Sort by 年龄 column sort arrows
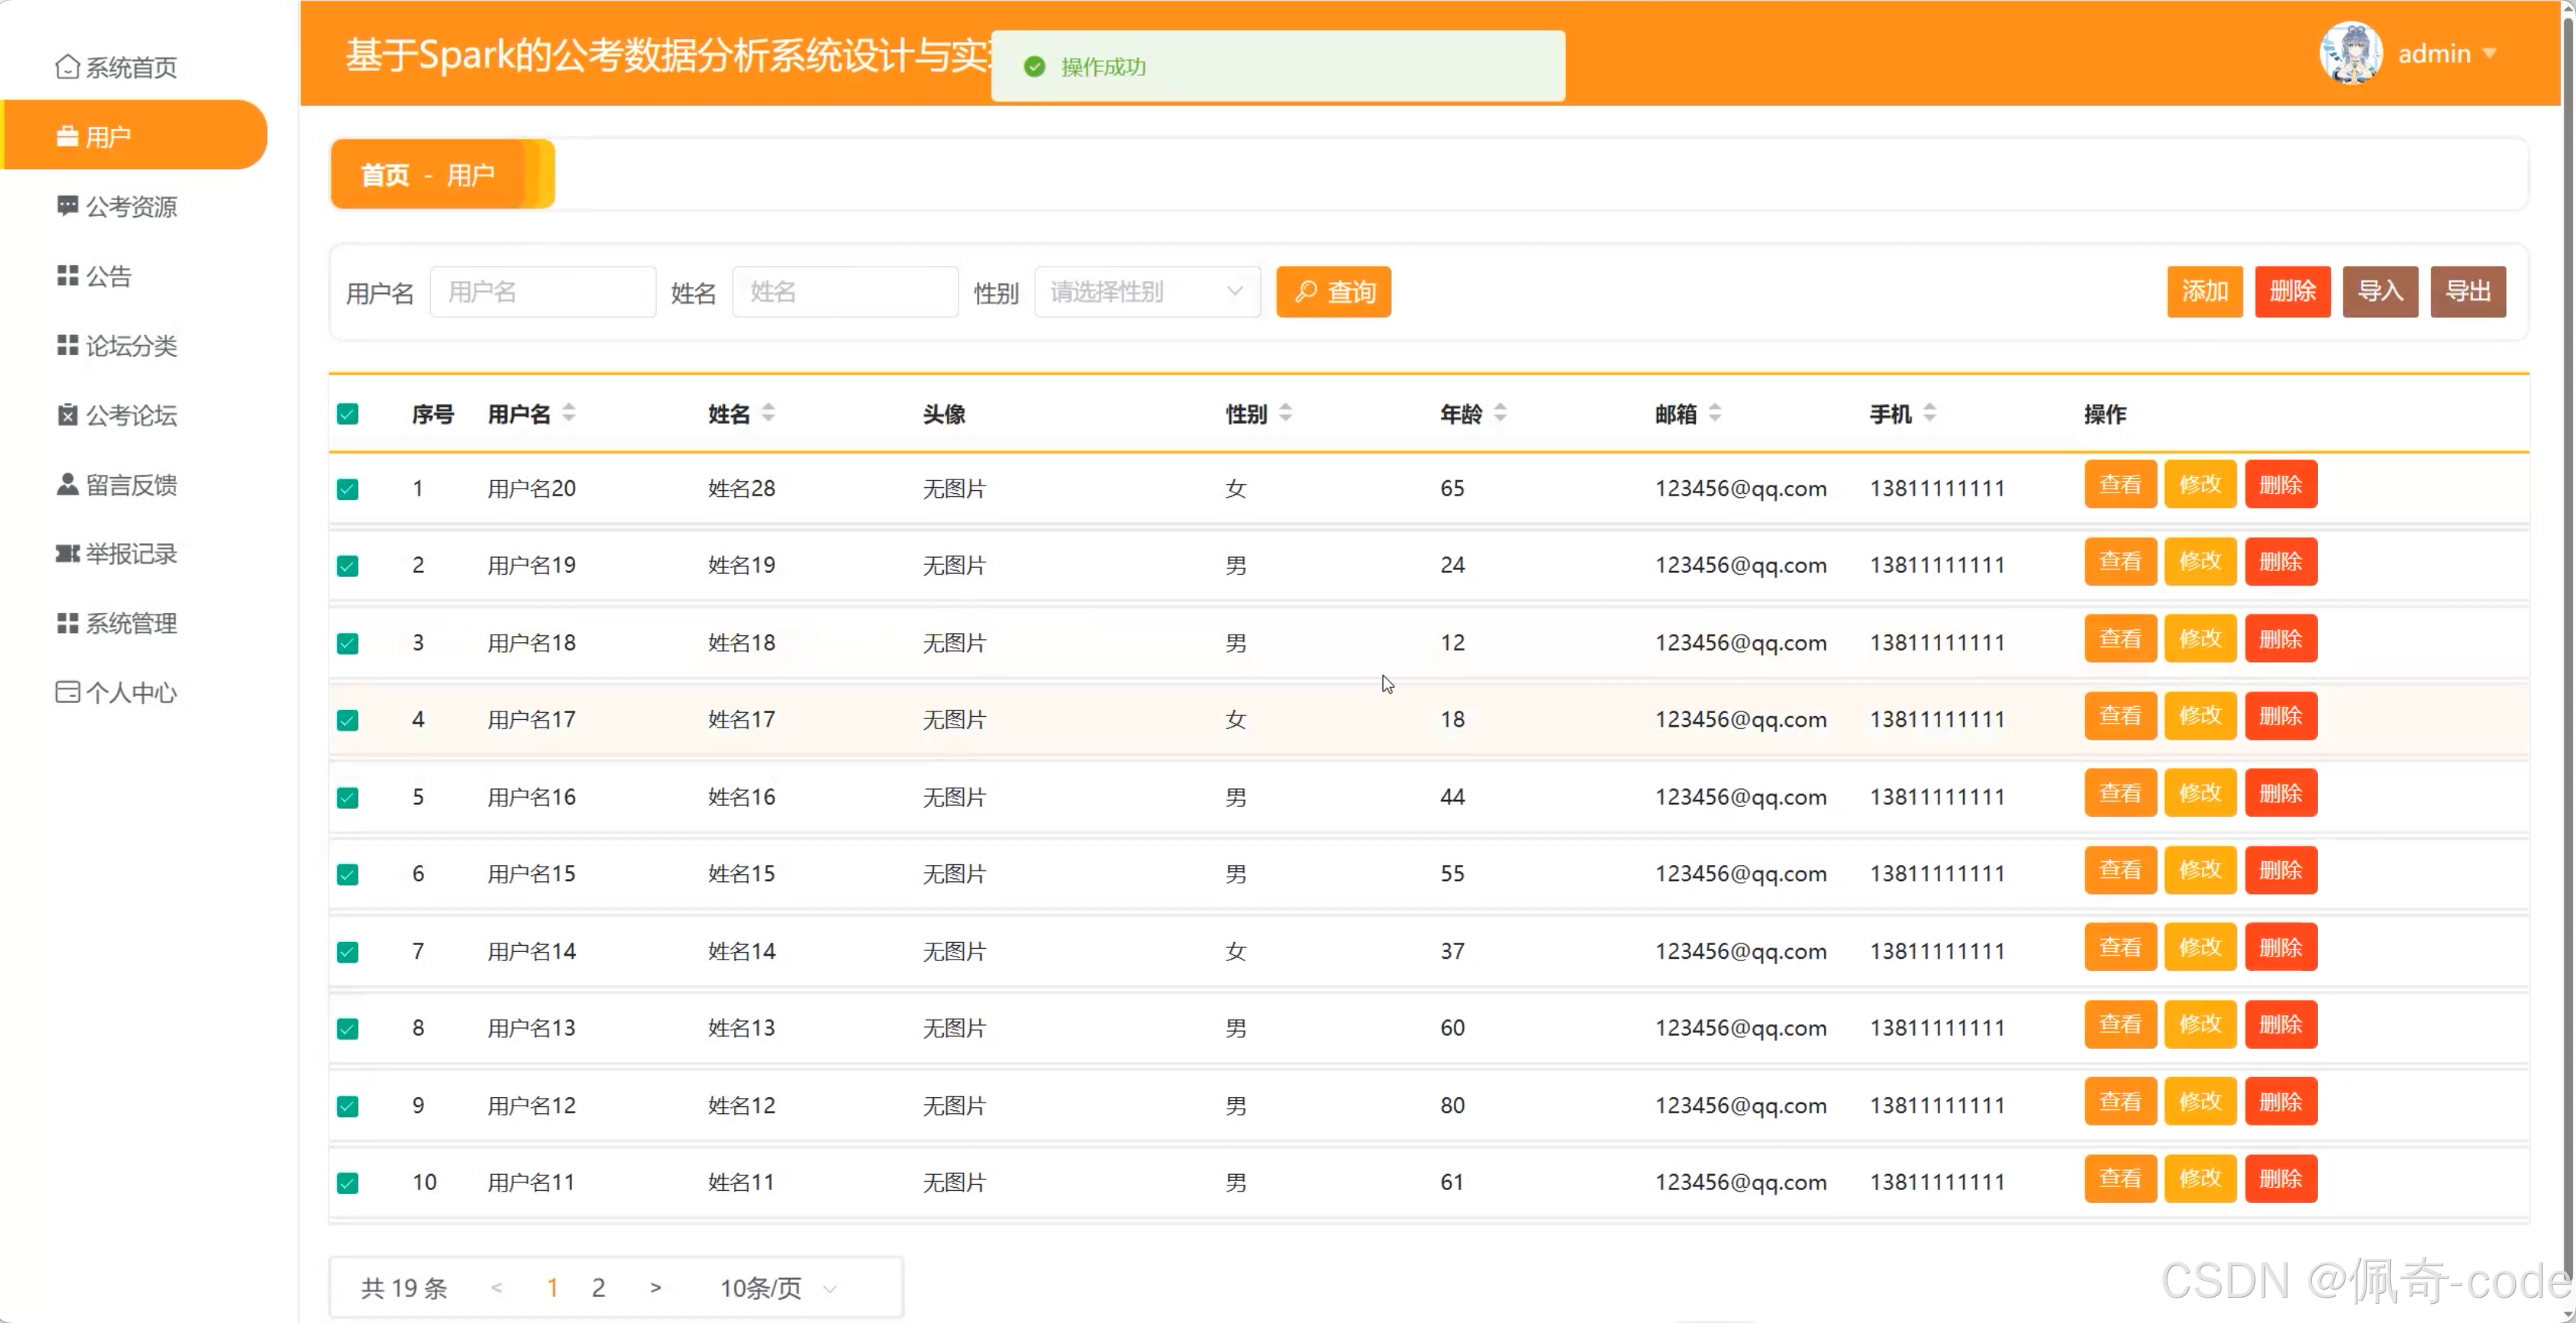Viewport: 2576px width, 1323px height. pos(1500,413)
